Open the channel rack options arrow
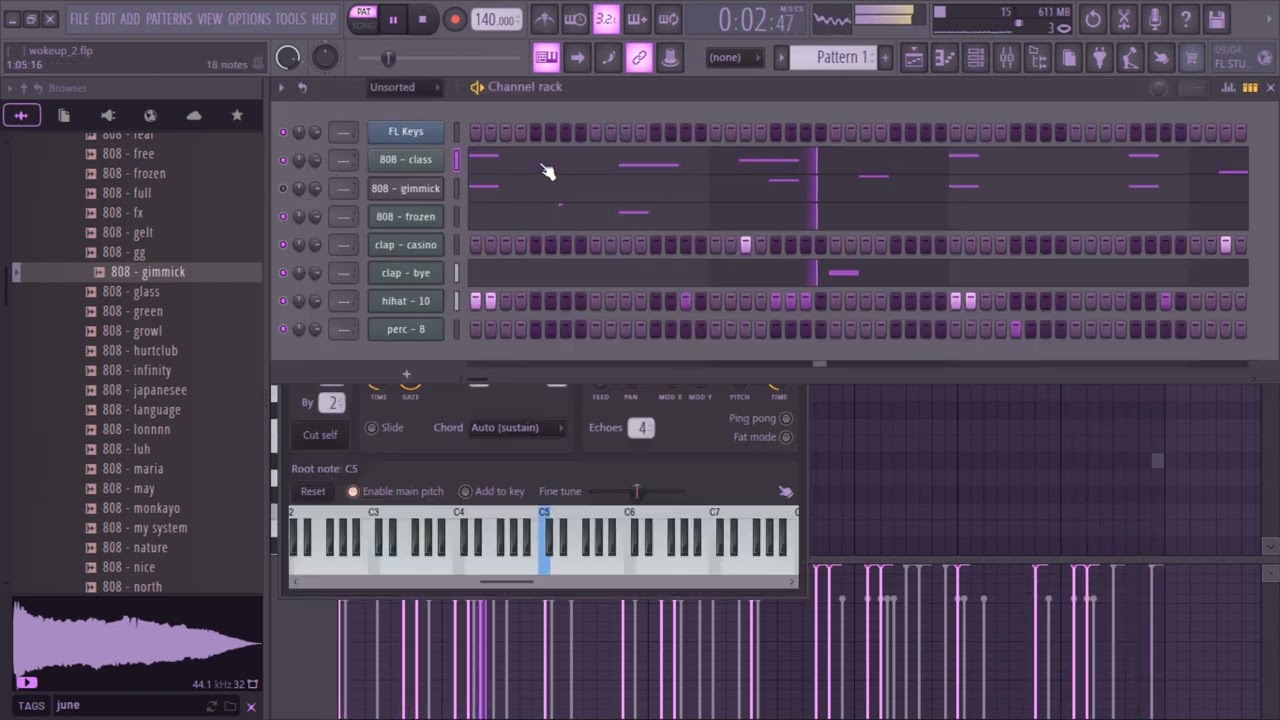Viewport: 1280px width, 720px height. tap(281, 87)
